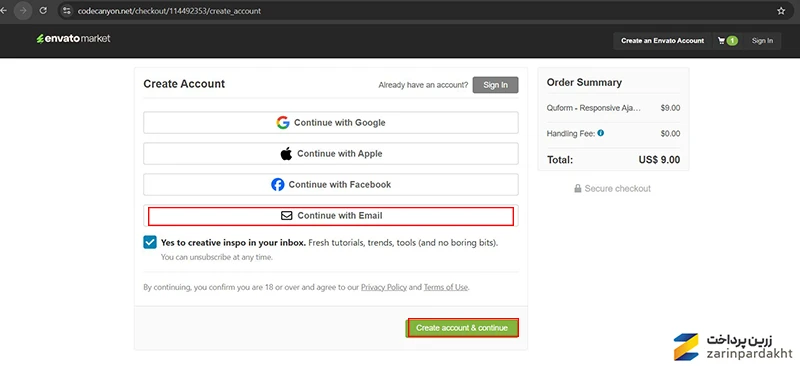Click Create an Envato Account in header
The height and width of the screenshot is (366, 800).
pos(662,41)
